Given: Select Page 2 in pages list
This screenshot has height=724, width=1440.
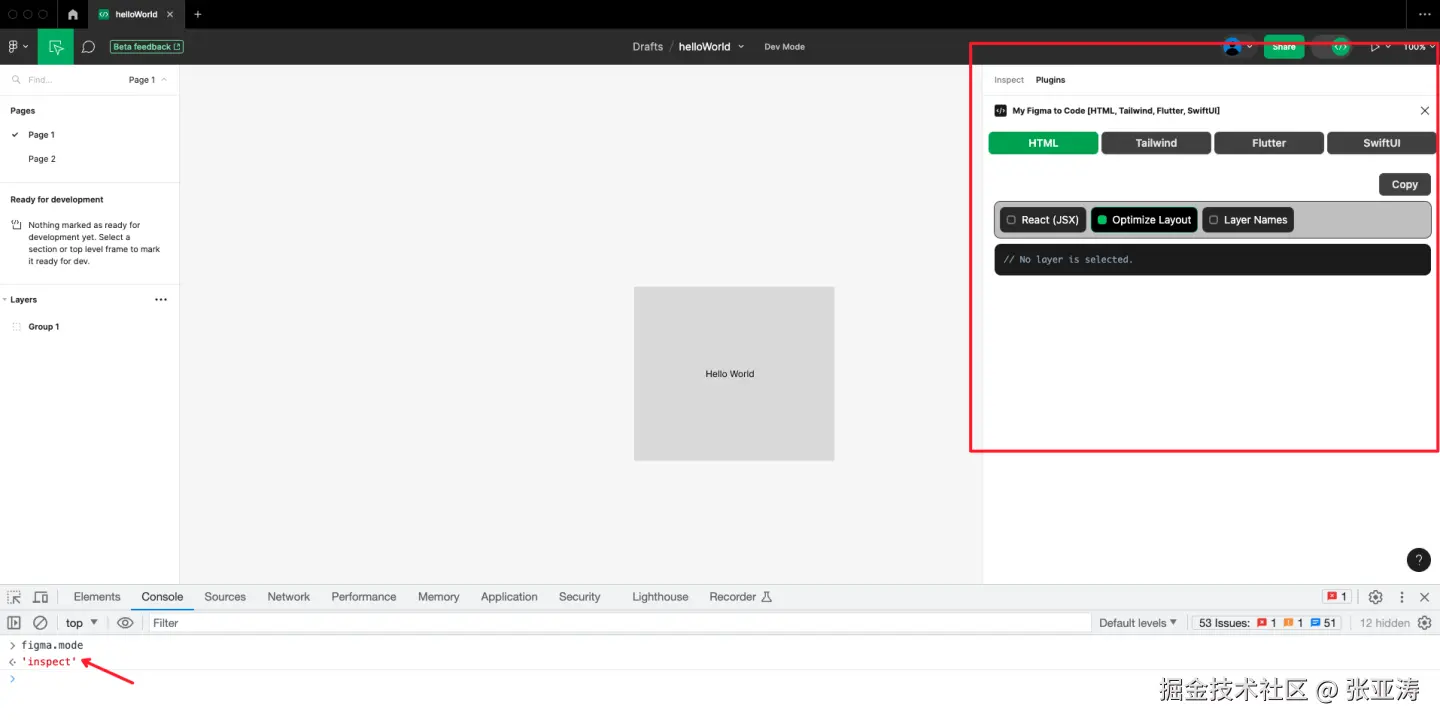Looking at the screenshot, I should coord(42,159).
